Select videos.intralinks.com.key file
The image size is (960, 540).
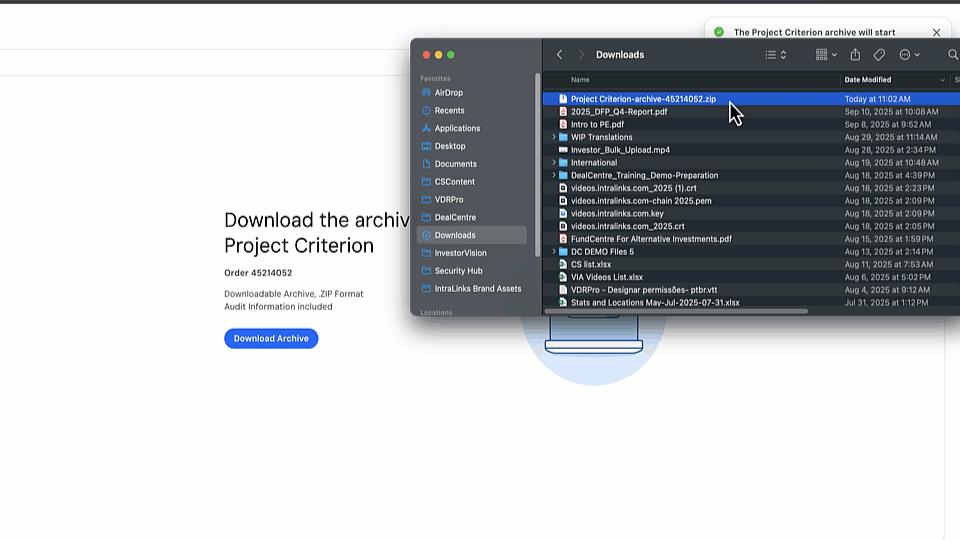point(751,213)
